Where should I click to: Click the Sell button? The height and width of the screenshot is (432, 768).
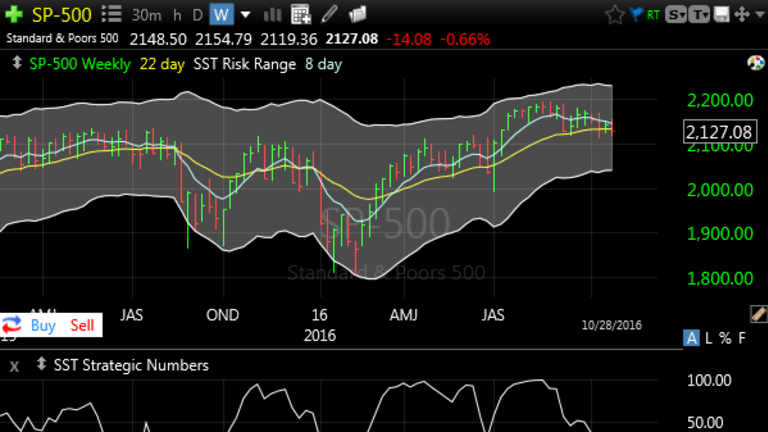pyautogui.click(x=82, y=325)
